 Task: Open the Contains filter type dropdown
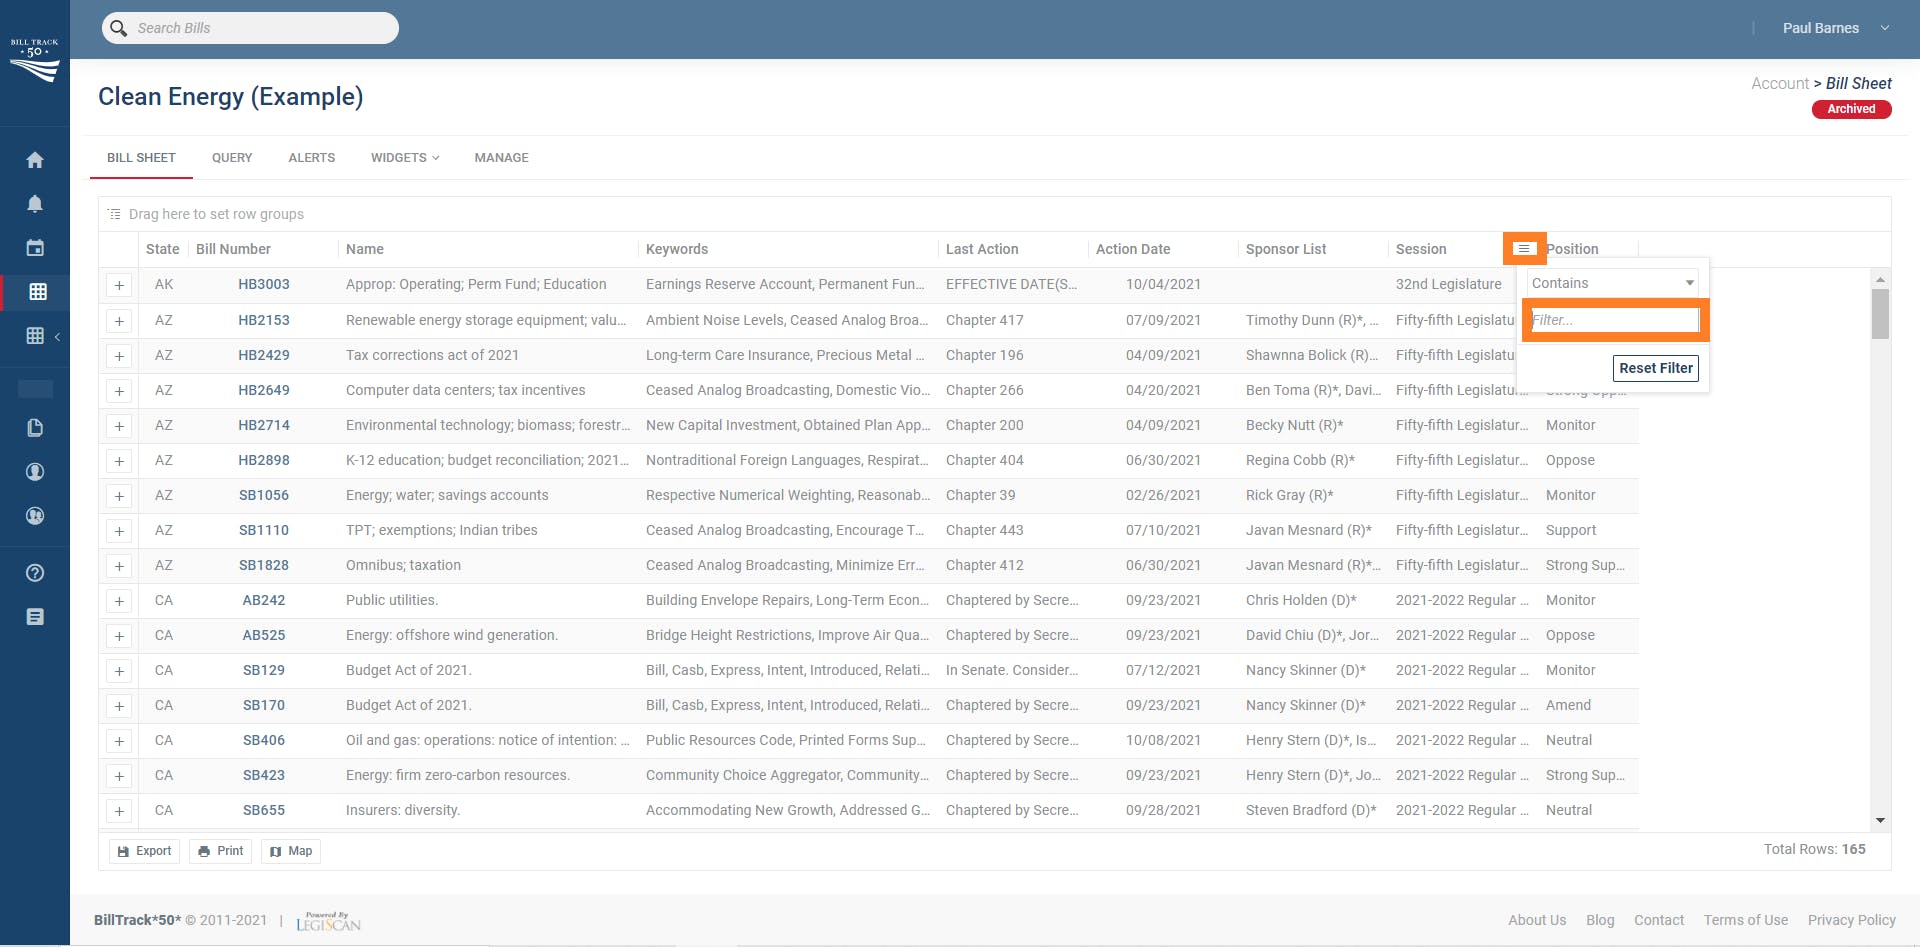click(1612, 283)
